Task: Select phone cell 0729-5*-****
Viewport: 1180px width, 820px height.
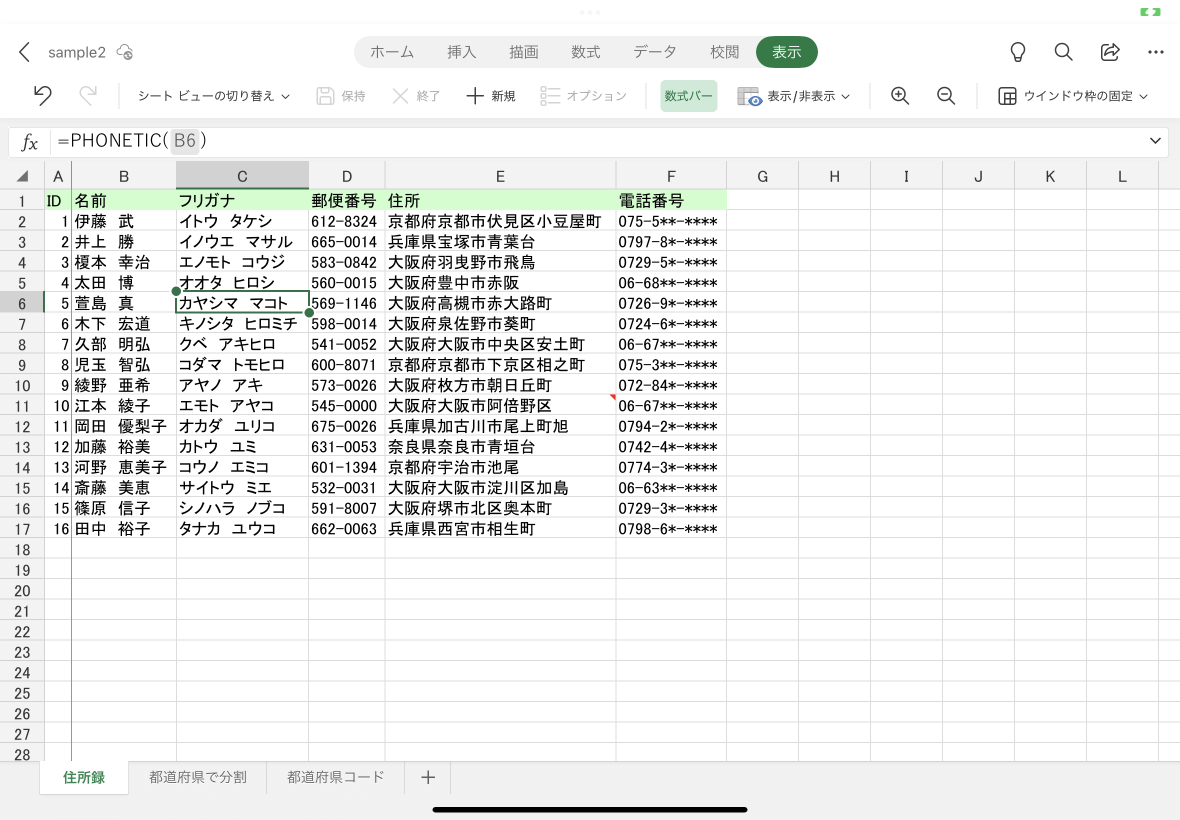Action: (x=671, y=263)
